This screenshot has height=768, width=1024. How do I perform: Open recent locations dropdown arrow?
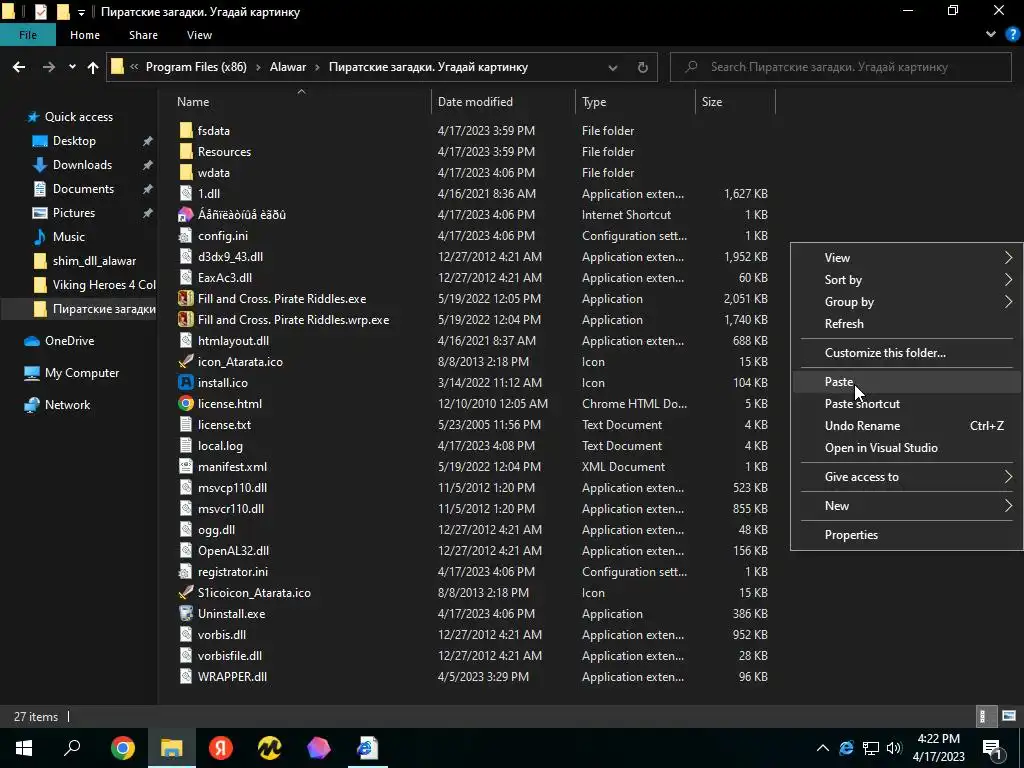pyautogui.click(x=72, y=67)
